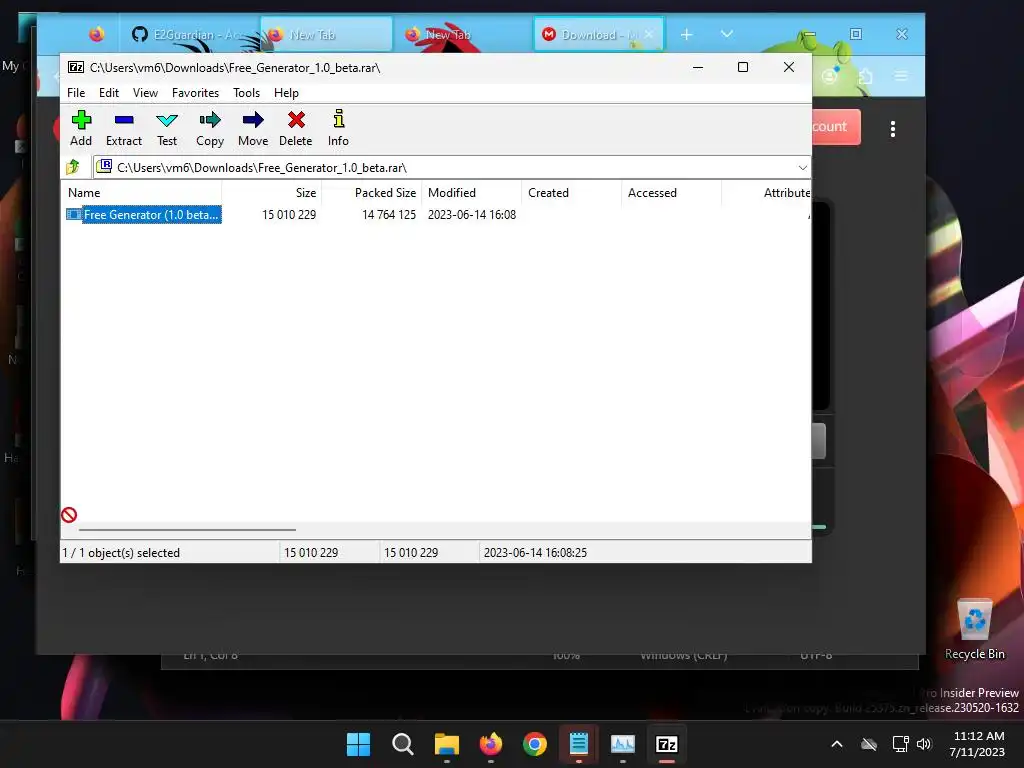Image resolution: width=1024 pixels, height=768 pixels.
Task: Open the Edit menu
Action: coord(108,93)
